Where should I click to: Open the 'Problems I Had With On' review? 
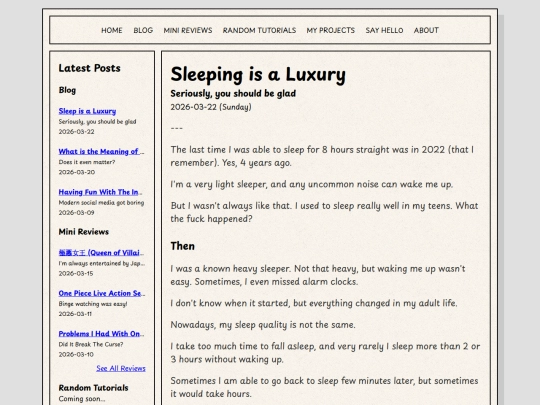tap(101, 334)
